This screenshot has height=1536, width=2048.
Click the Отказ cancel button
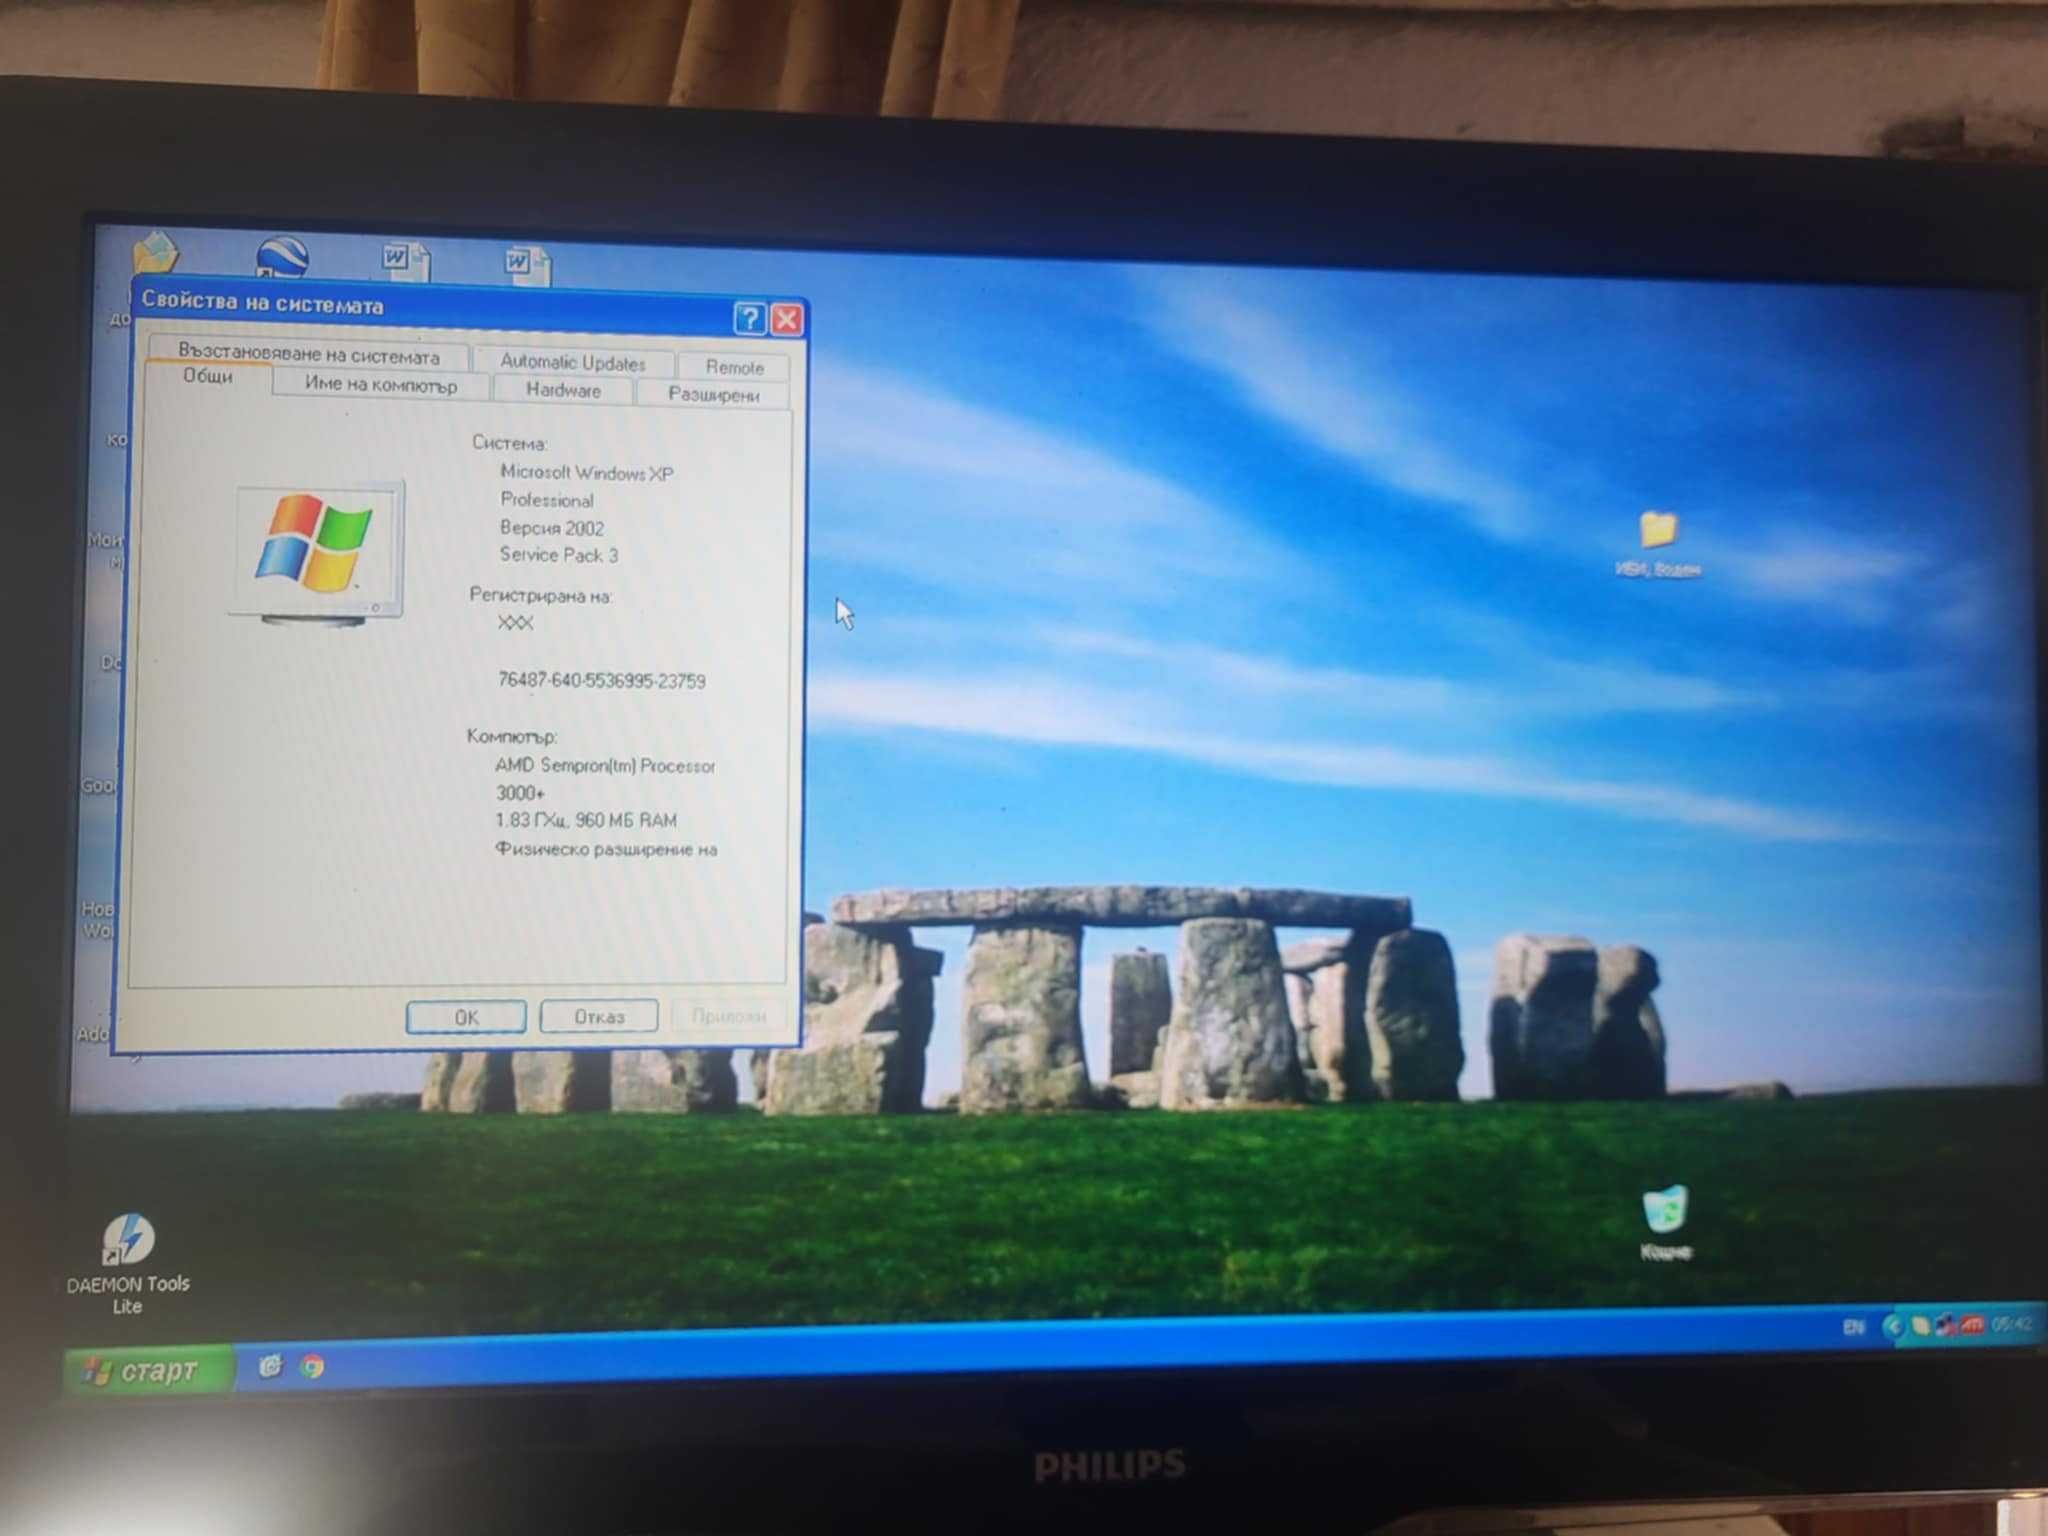click(599, 1016)
